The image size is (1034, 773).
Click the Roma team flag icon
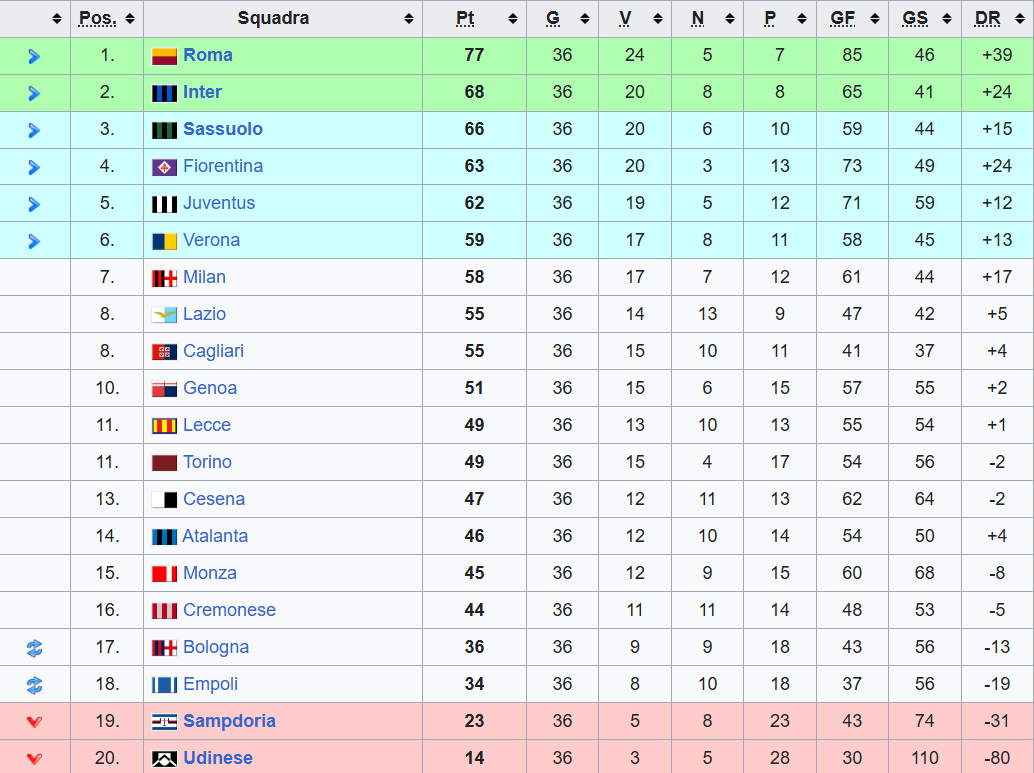pos(164,56)
